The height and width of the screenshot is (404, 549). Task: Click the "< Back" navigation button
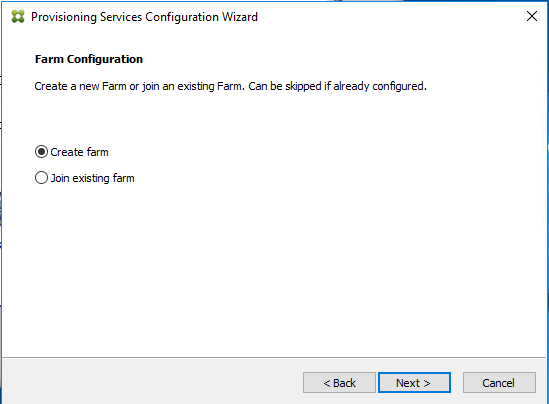[x=339, y=383]
